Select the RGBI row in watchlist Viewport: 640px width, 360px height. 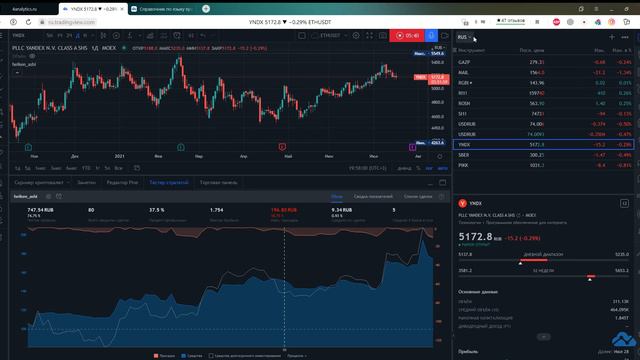(544, 83)
